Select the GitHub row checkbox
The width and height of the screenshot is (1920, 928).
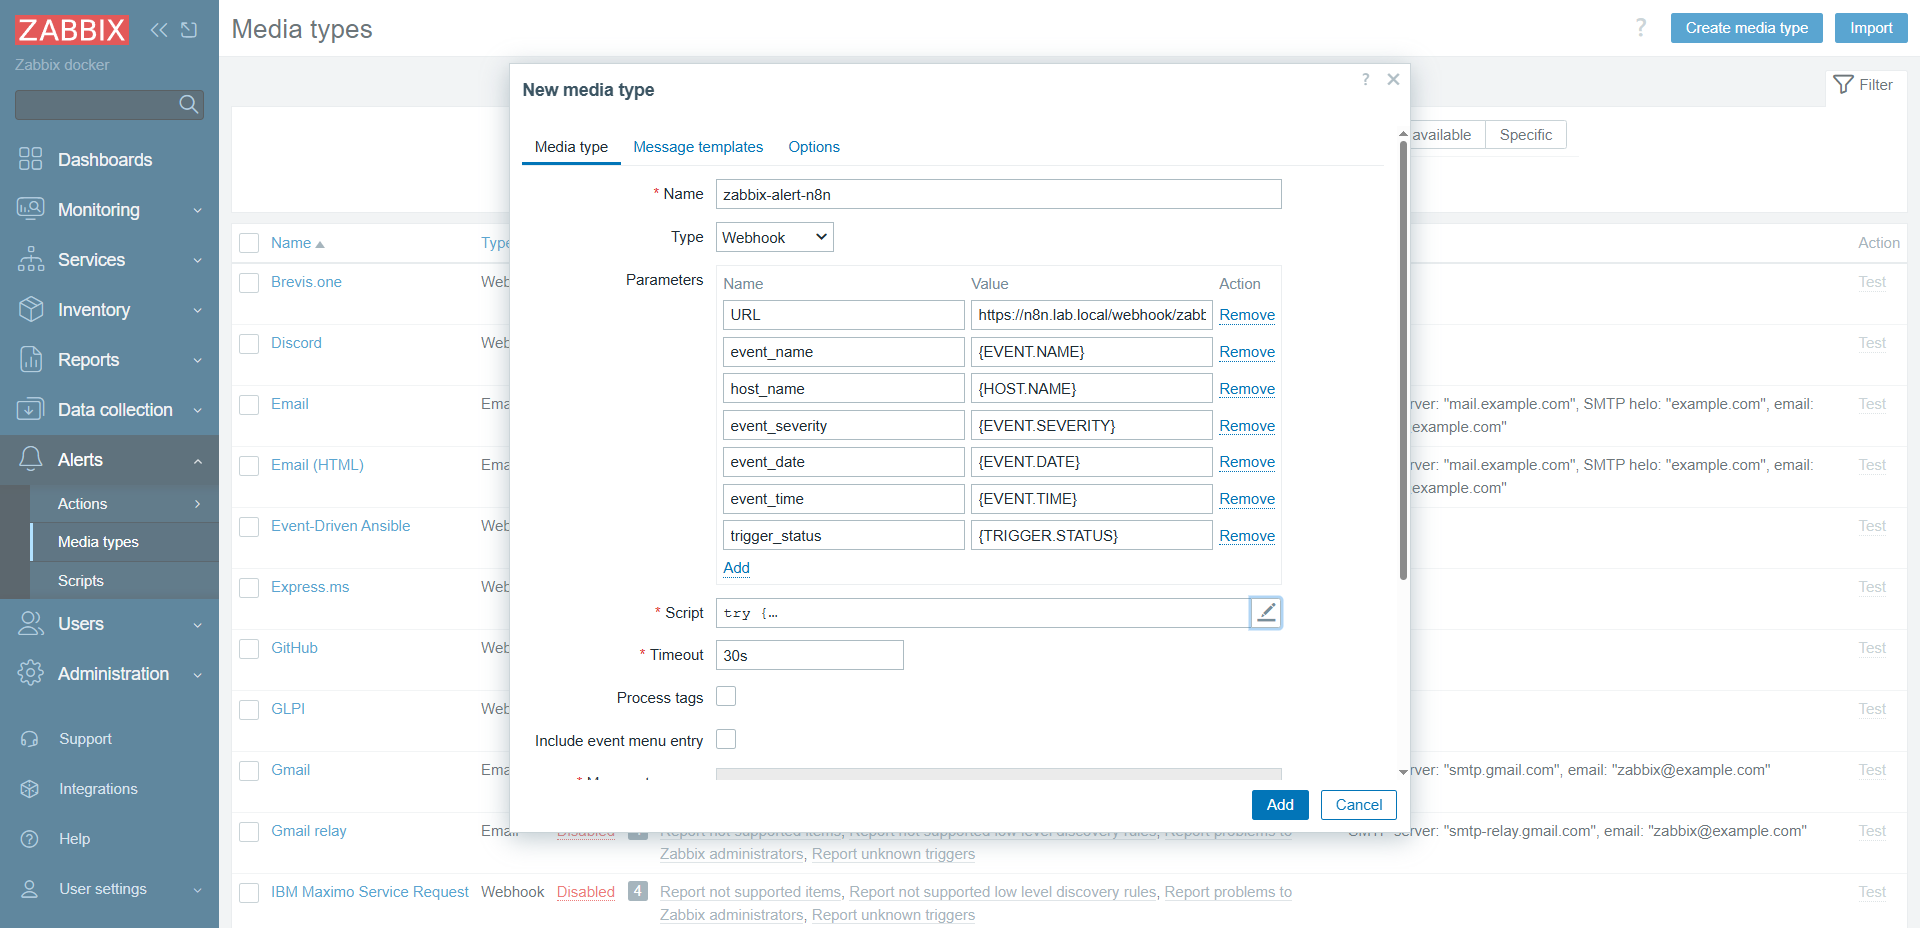click(249, 649)
